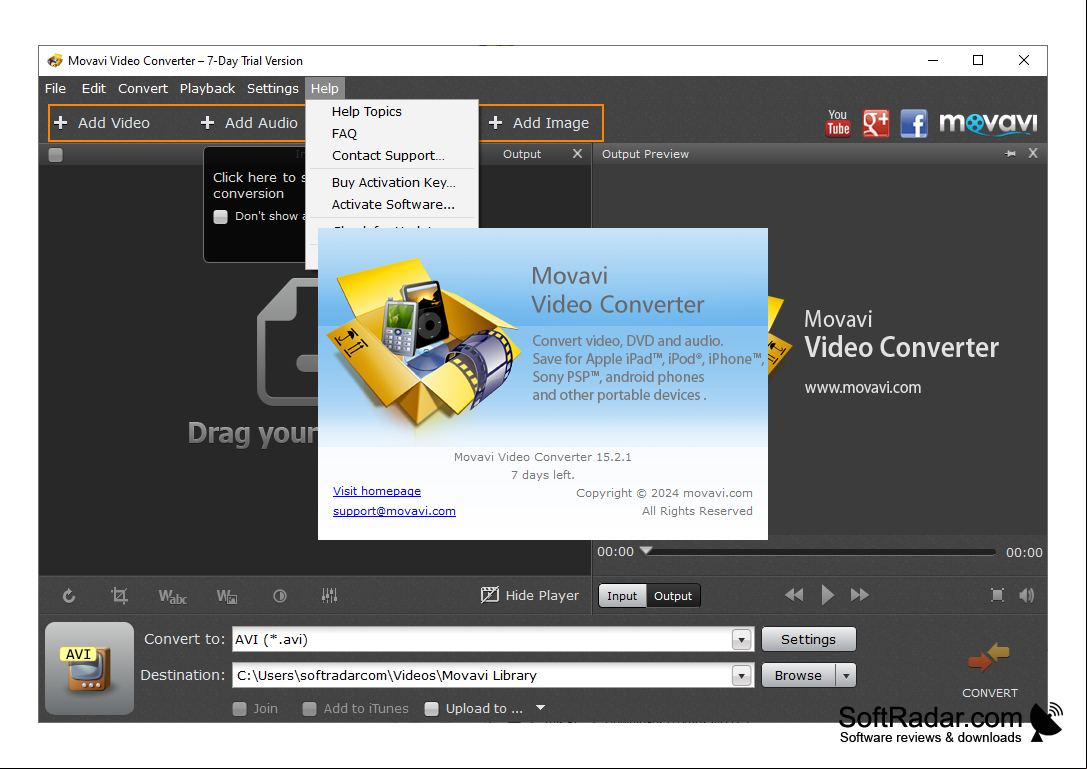This screenshot has width=1087, height=769.
Task: Open the Settings menu
Action: [272, 88]
